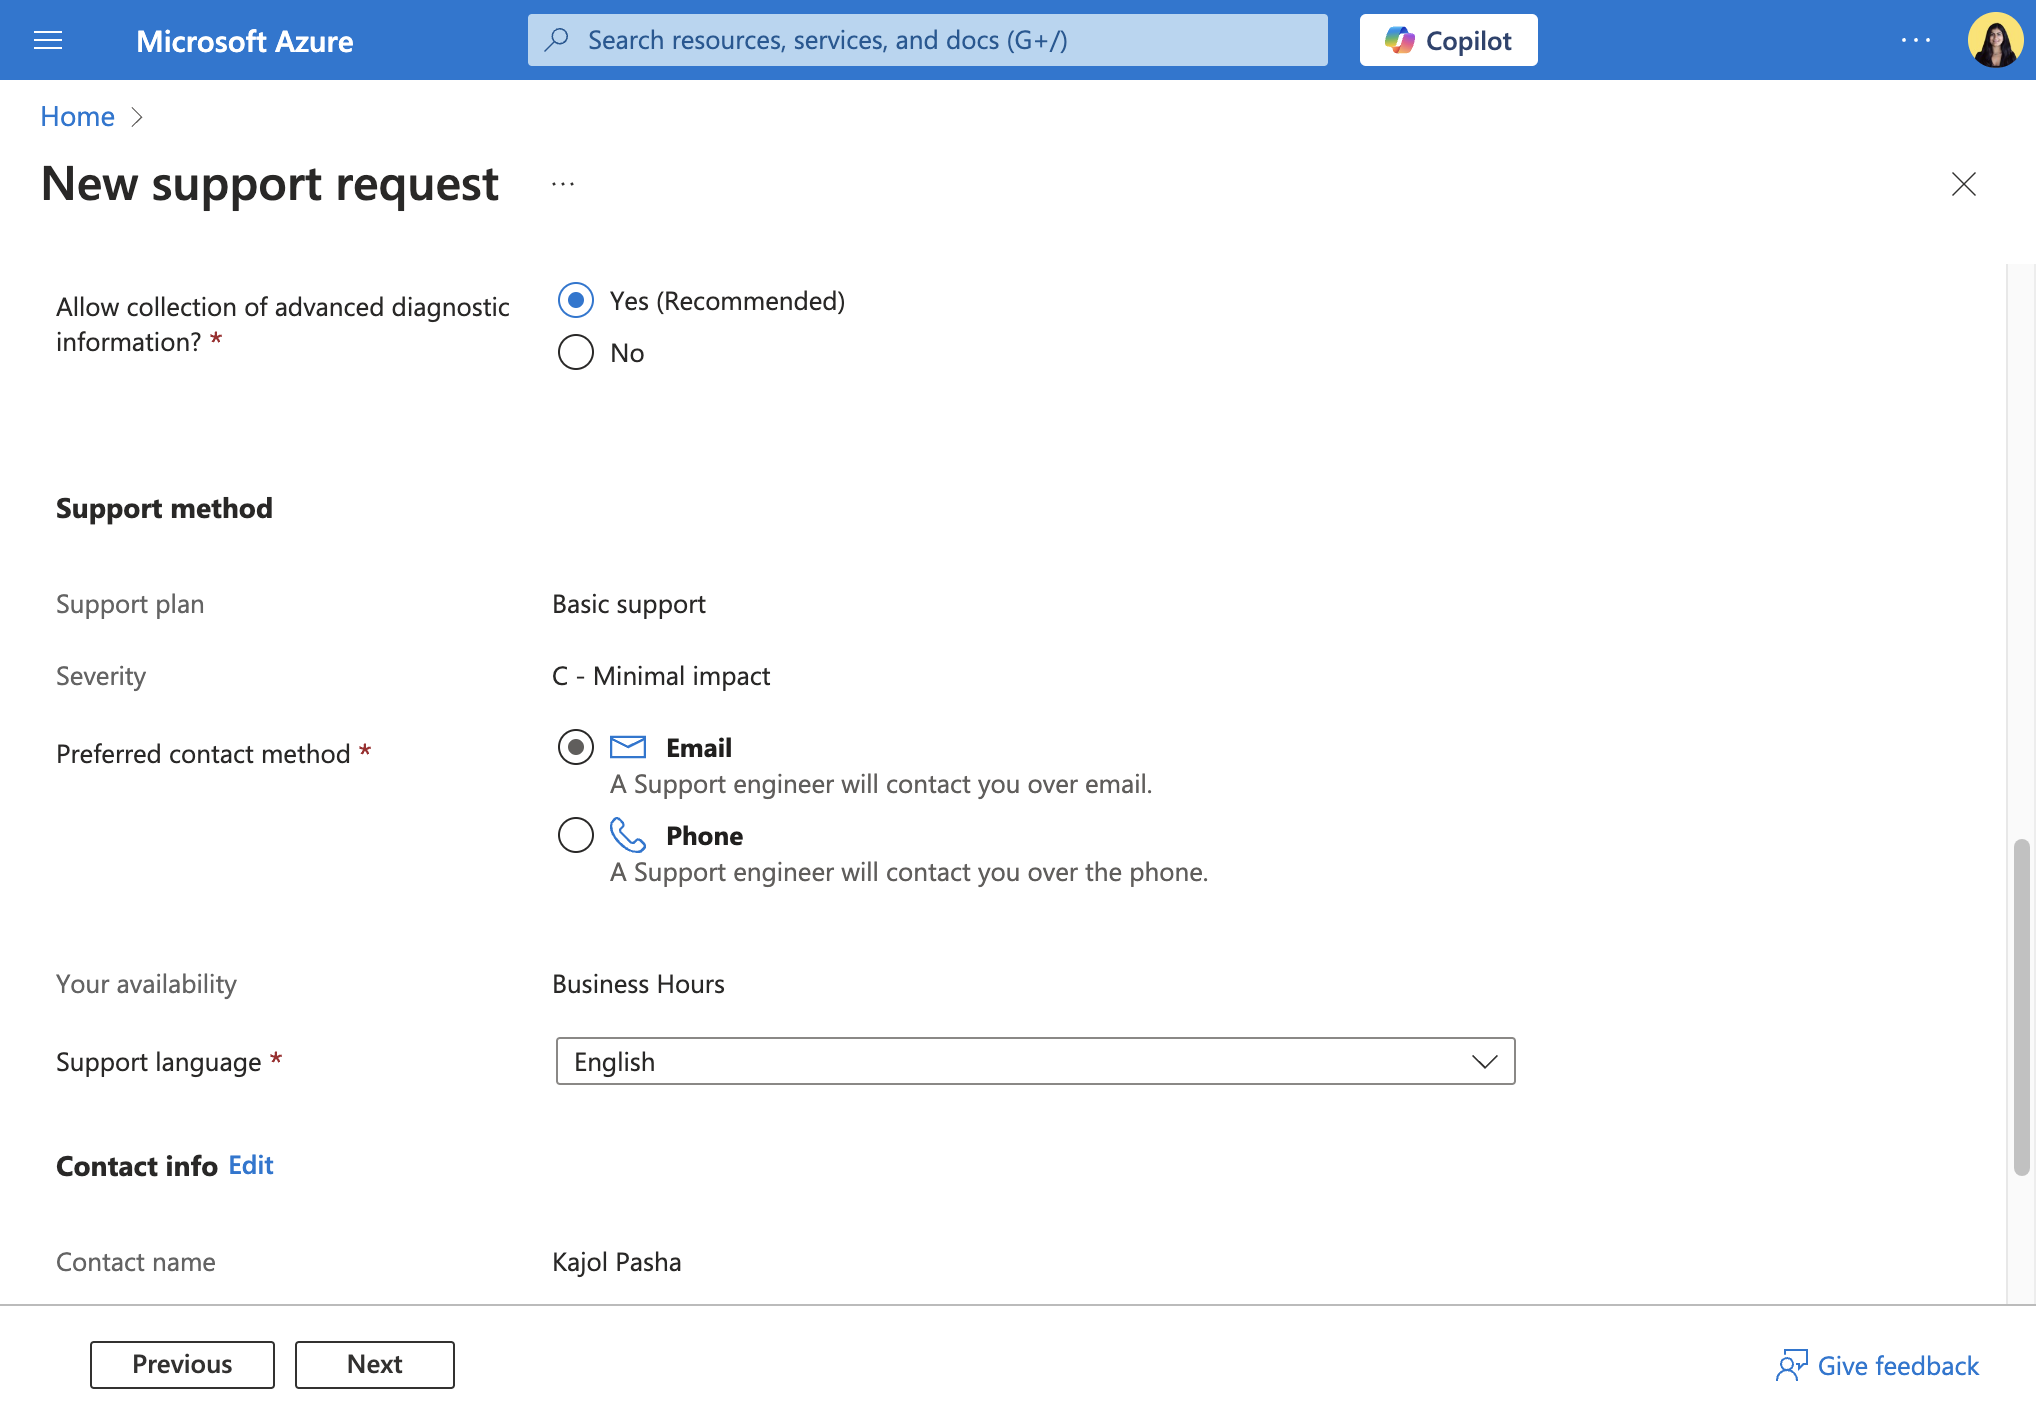2036x1424 pixels.
Task: Click the 'Business Hours' availability value
Action: click(638, 984)
